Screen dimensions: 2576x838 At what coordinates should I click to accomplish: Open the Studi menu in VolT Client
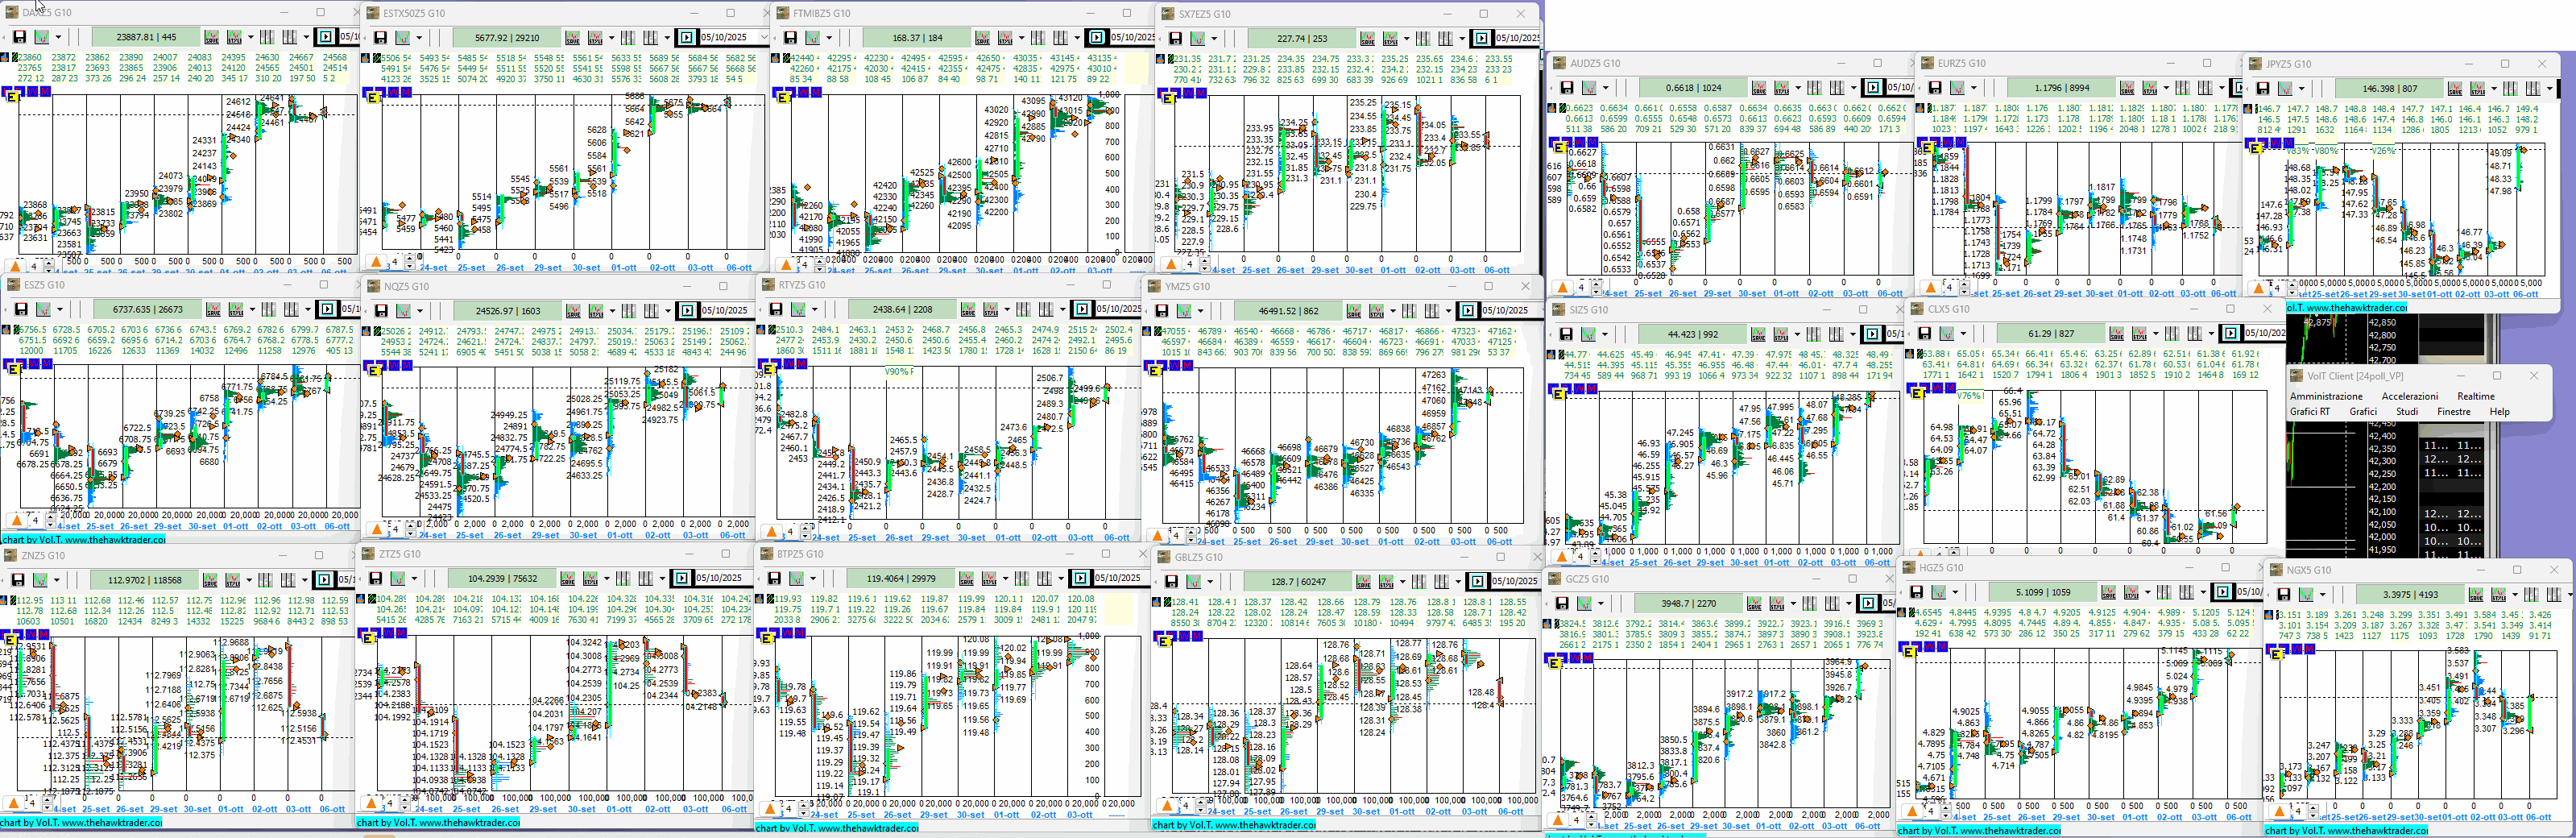(x=2406, y=411)
